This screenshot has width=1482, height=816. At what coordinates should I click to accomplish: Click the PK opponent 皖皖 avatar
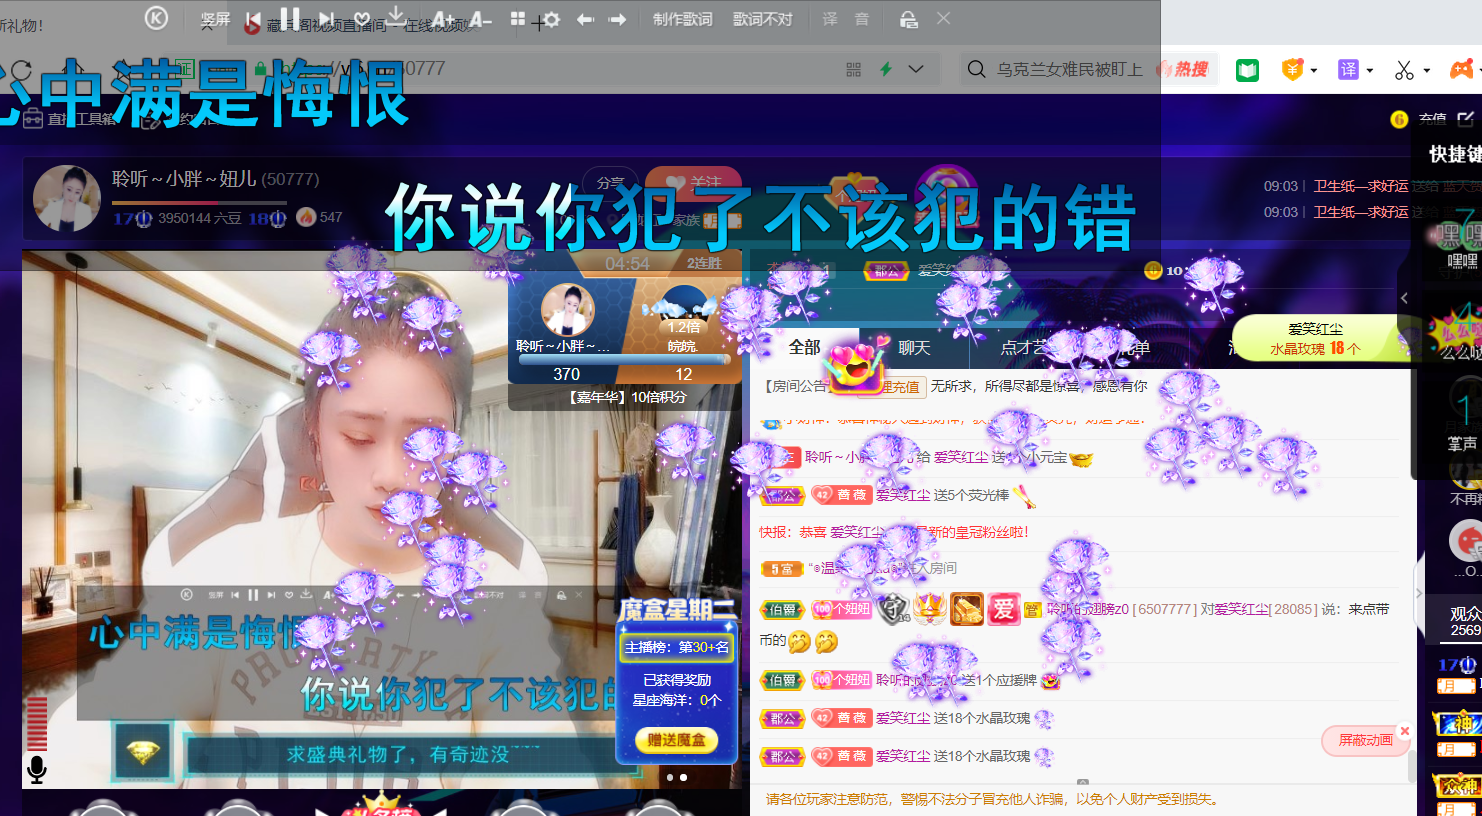[x=683, y=311]
